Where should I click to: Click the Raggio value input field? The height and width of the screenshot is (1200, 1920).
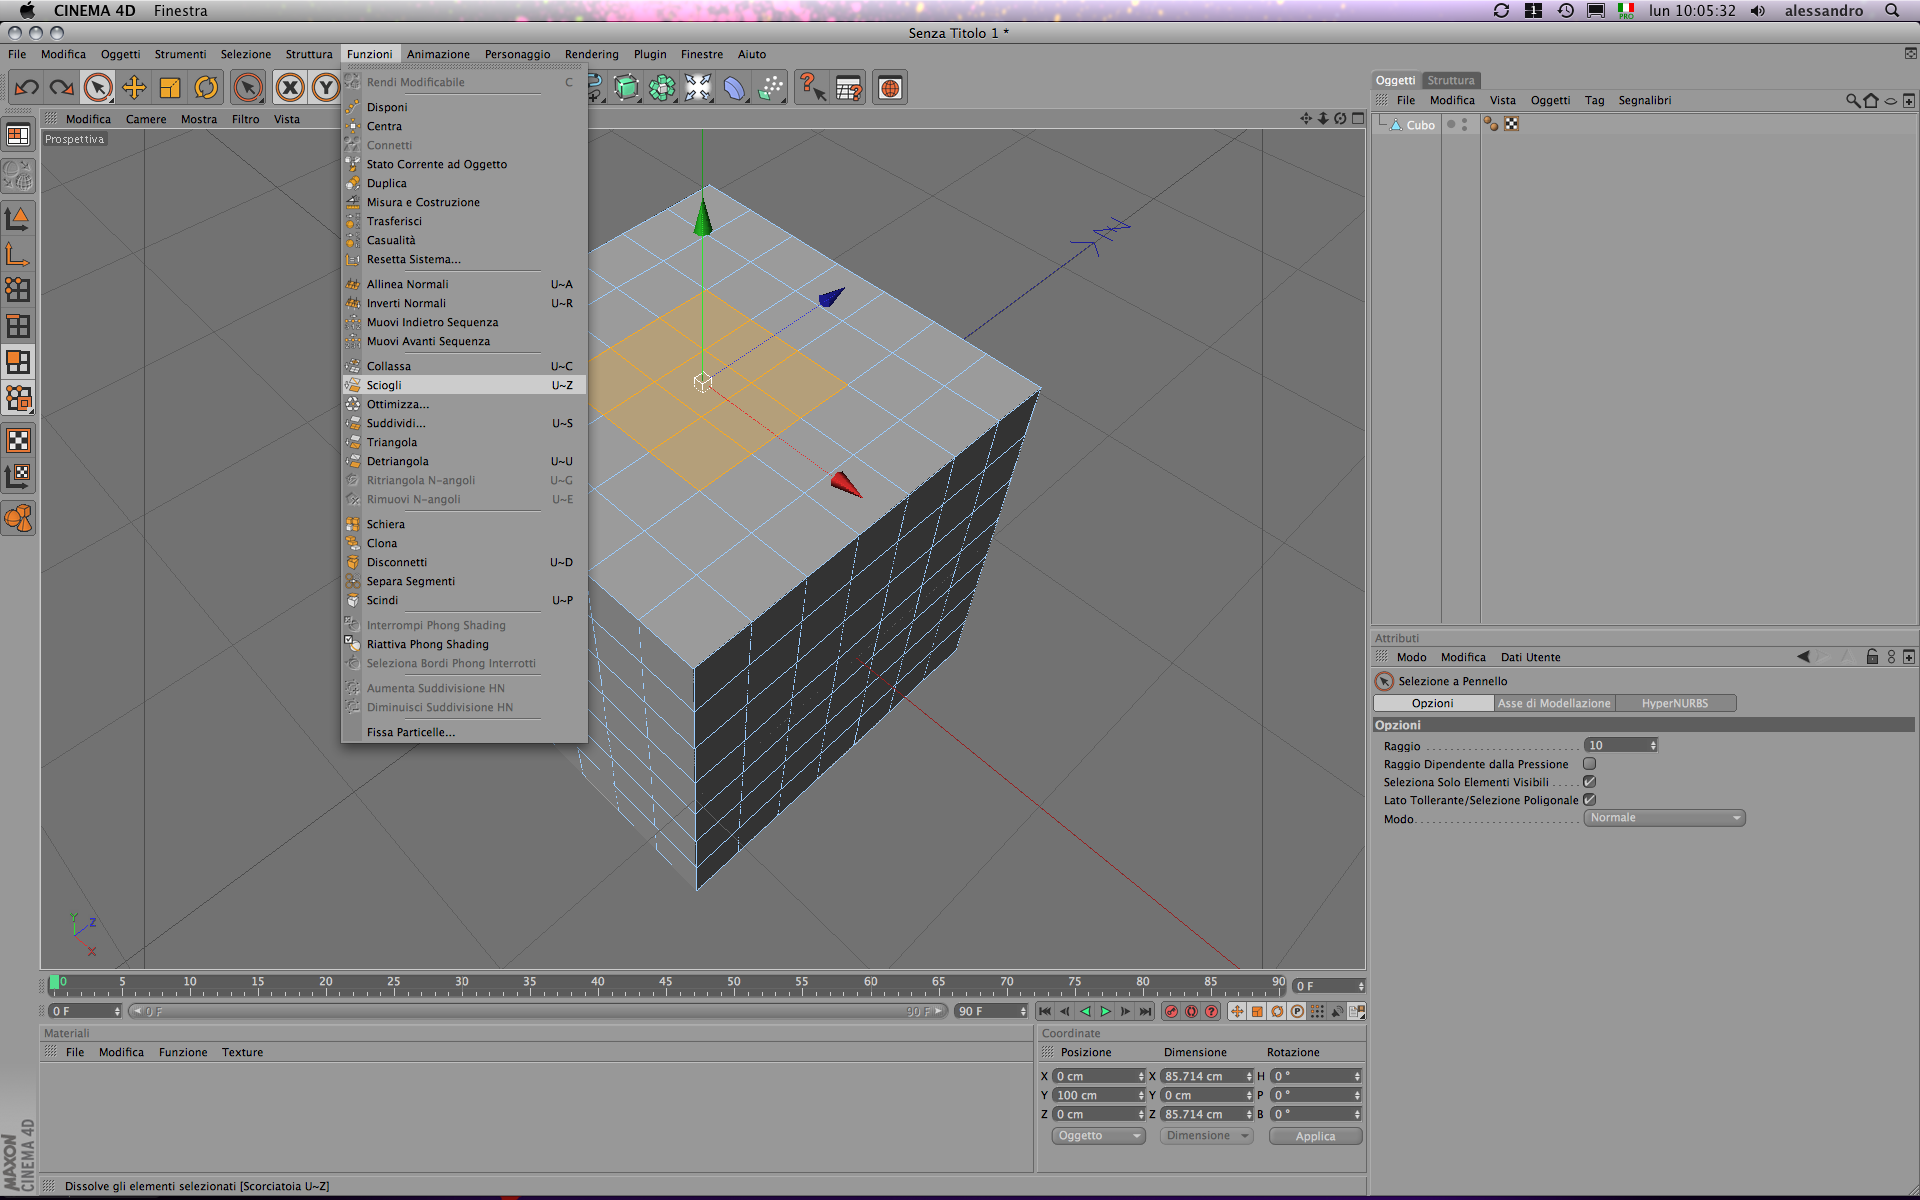coord(1616,745)
